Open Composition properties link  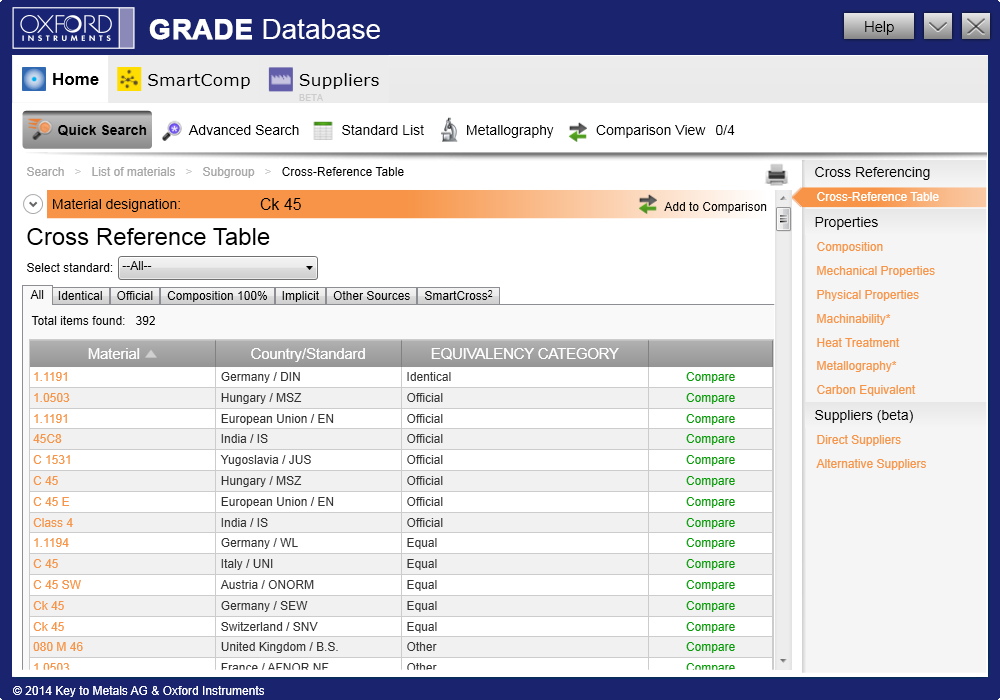click(849, 247)
